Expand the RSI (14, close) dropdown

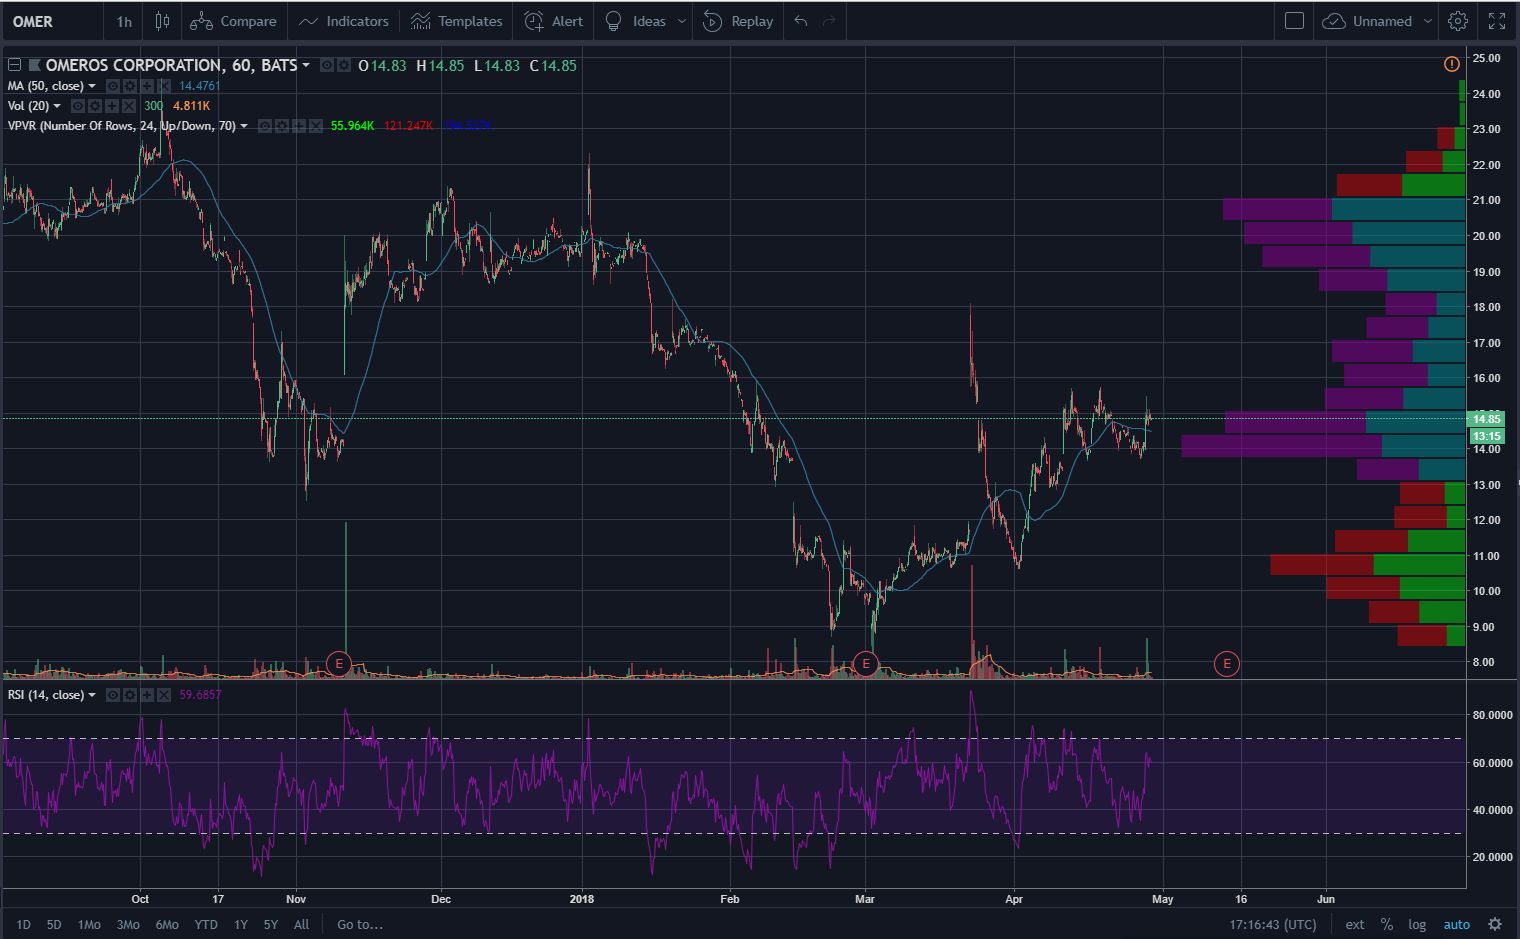pos(92,695)
